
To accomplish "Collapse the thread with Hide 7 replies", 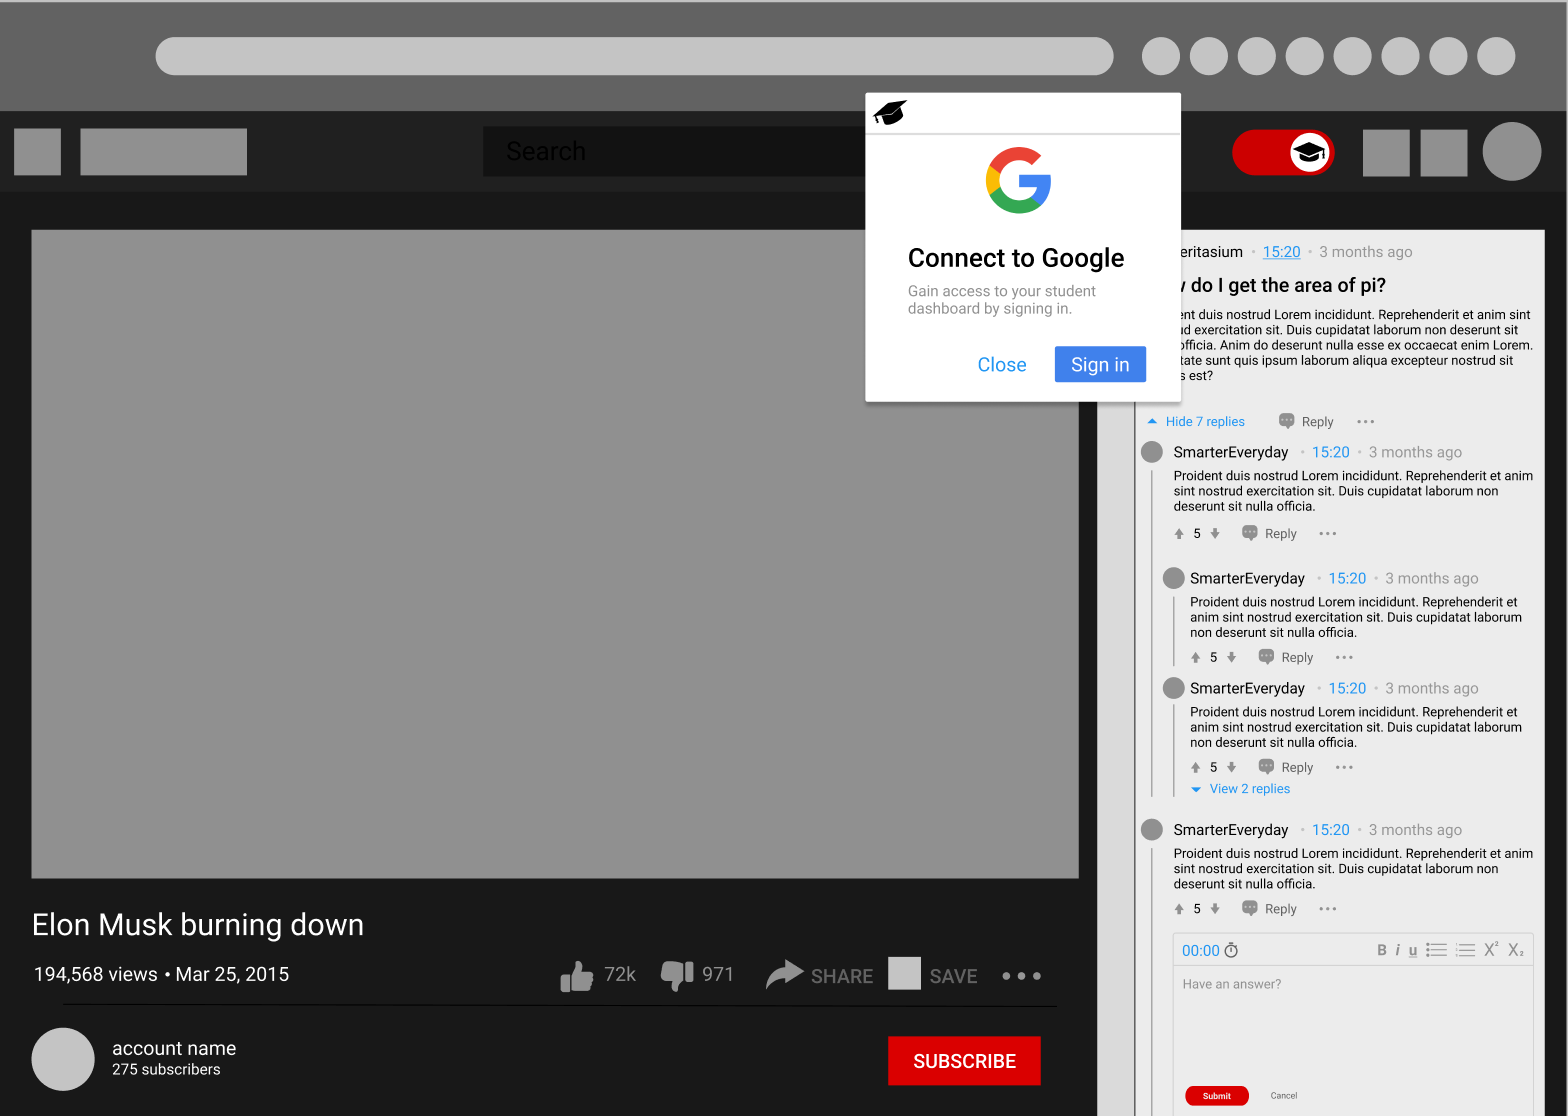I will pos(1196,421).
